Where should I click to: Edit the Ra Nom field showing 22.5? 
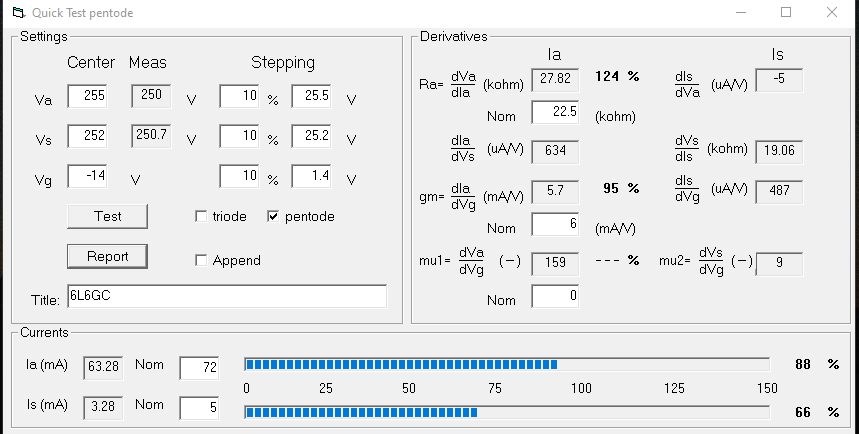[x=555, y=113]
